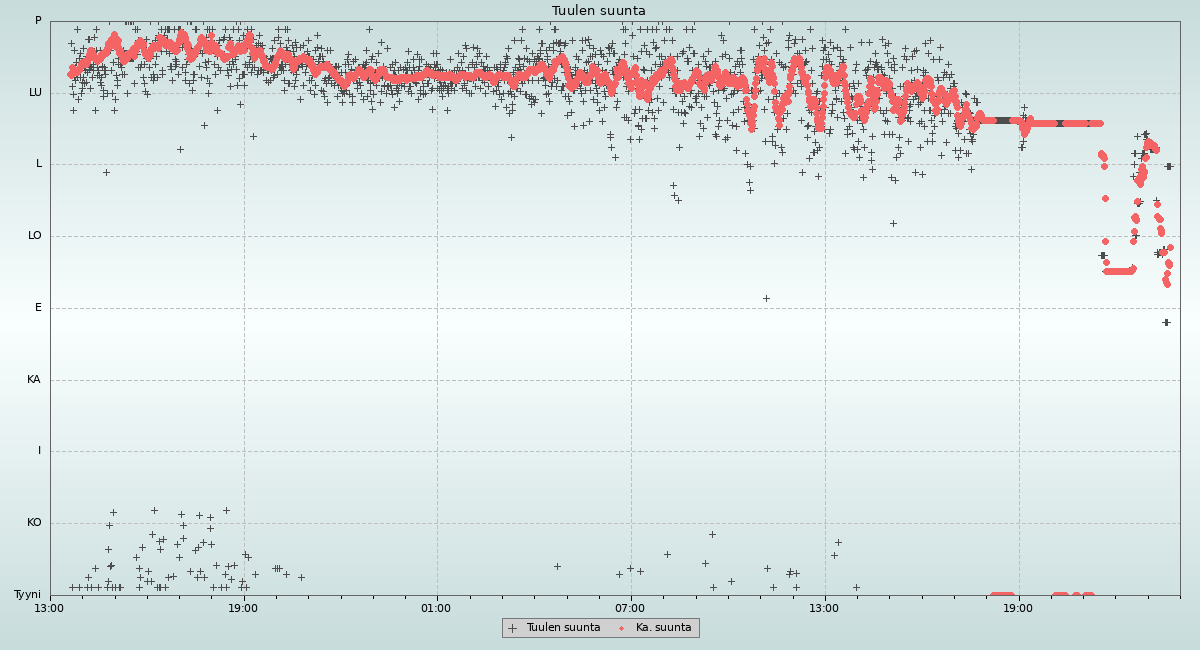Click the plus marker icon in the legend
Viewport: 1200px width, 650px height.
click(x=513, y=628)
